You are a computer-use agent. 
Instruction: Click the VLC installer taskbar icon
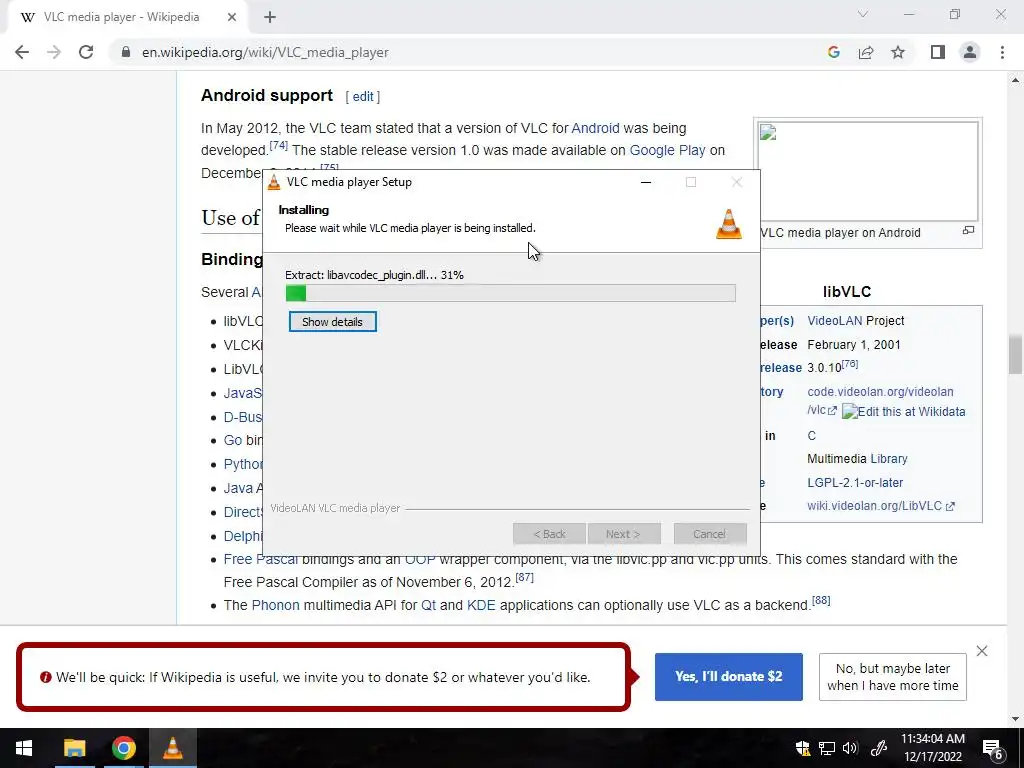(x=172, y=748)
